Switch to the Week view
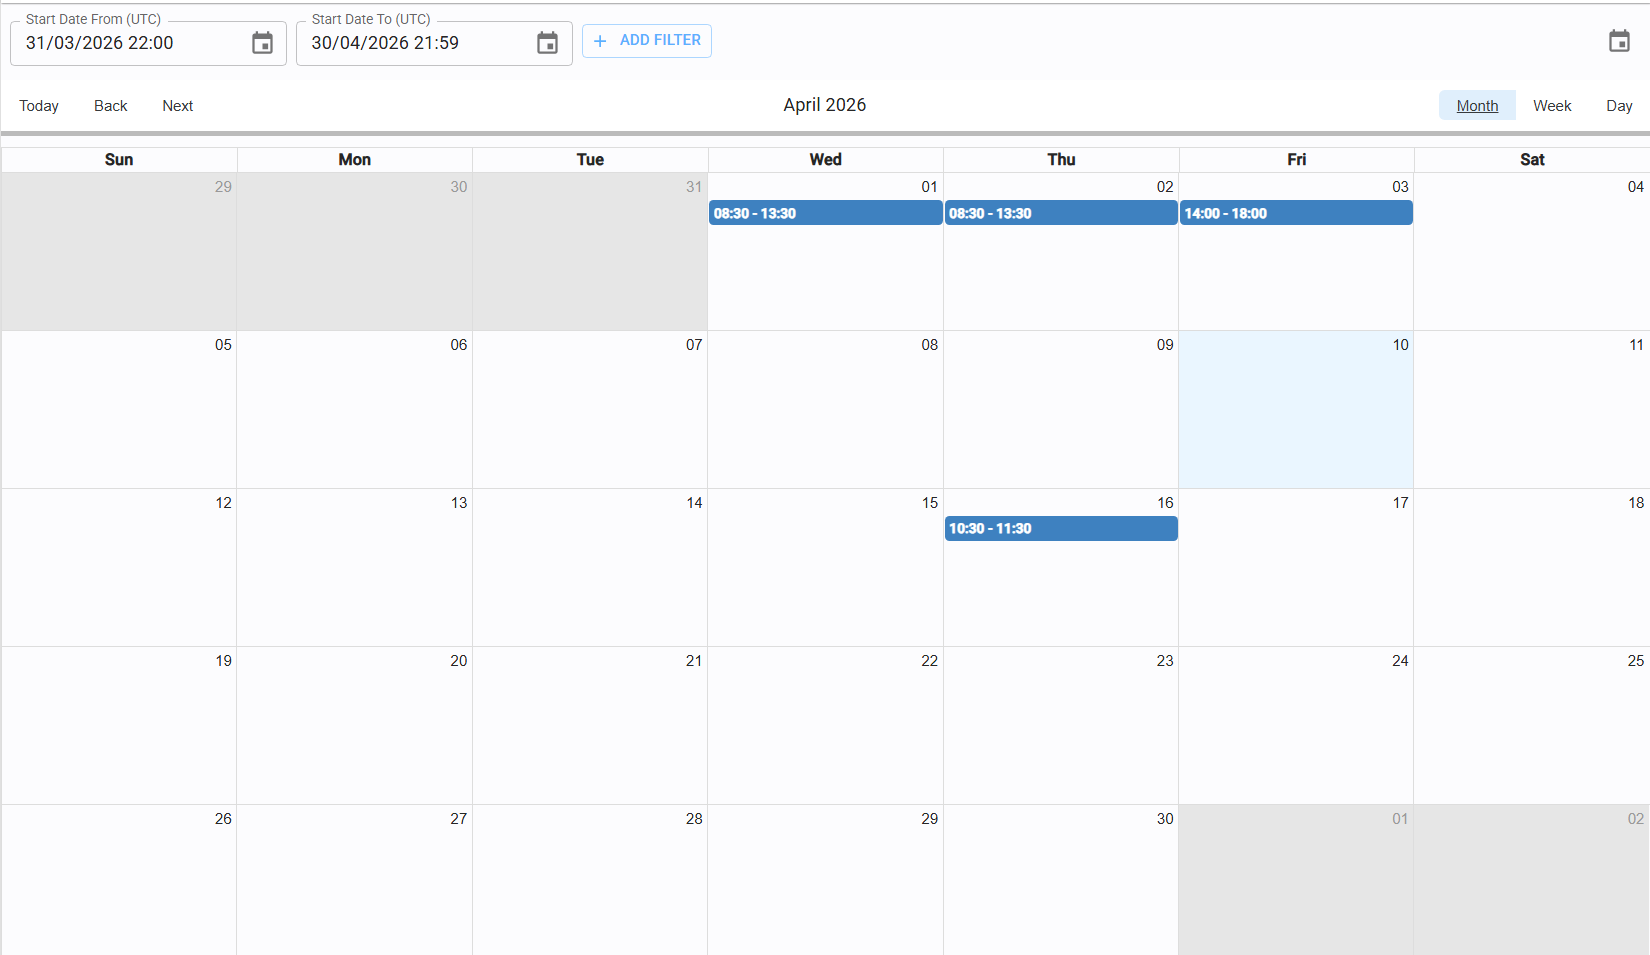Viewport: 1650px width, 955px height. coord(1552,106)
